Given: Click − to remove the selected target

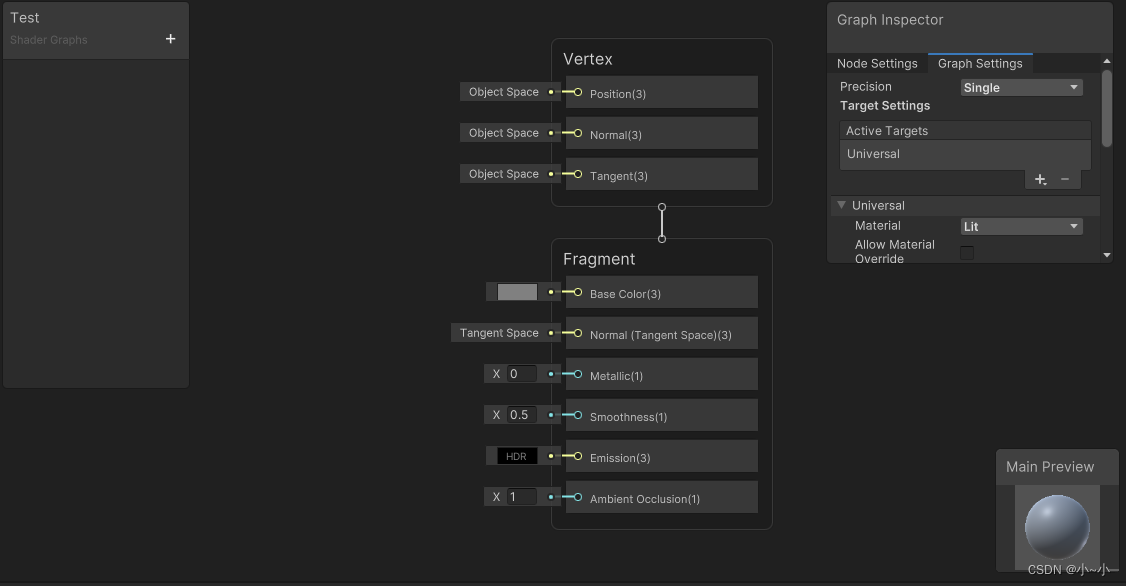Looking at the screenshot, I should point(1066,179).
